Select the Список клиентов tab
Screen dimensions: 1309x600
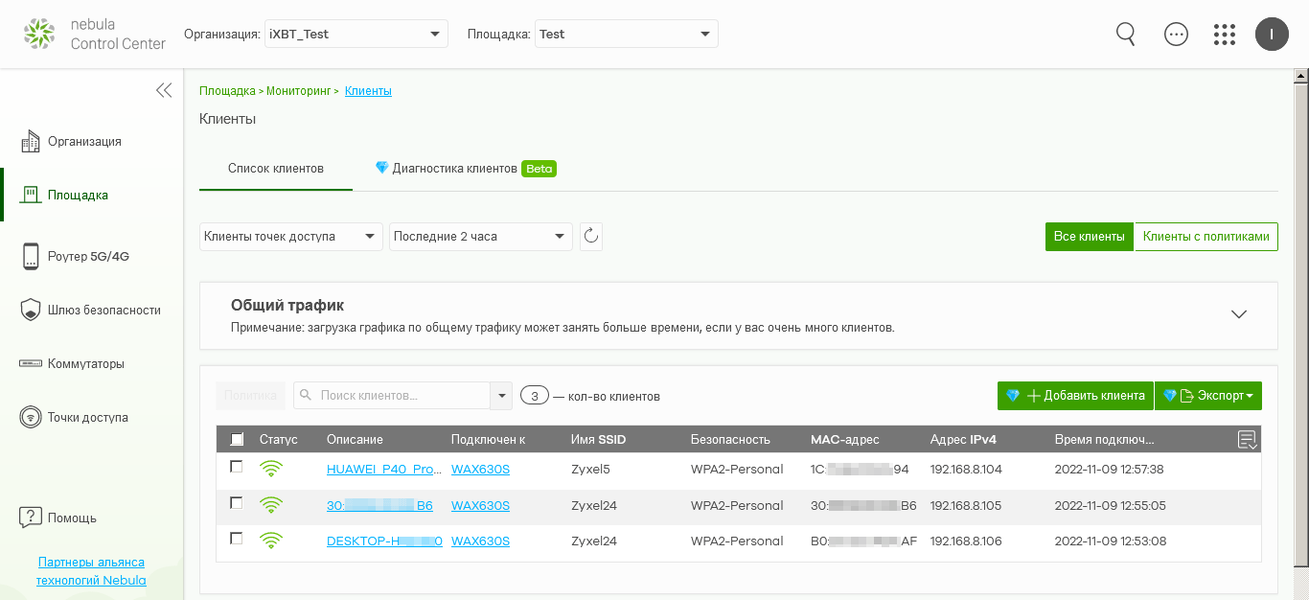[276, 168]
